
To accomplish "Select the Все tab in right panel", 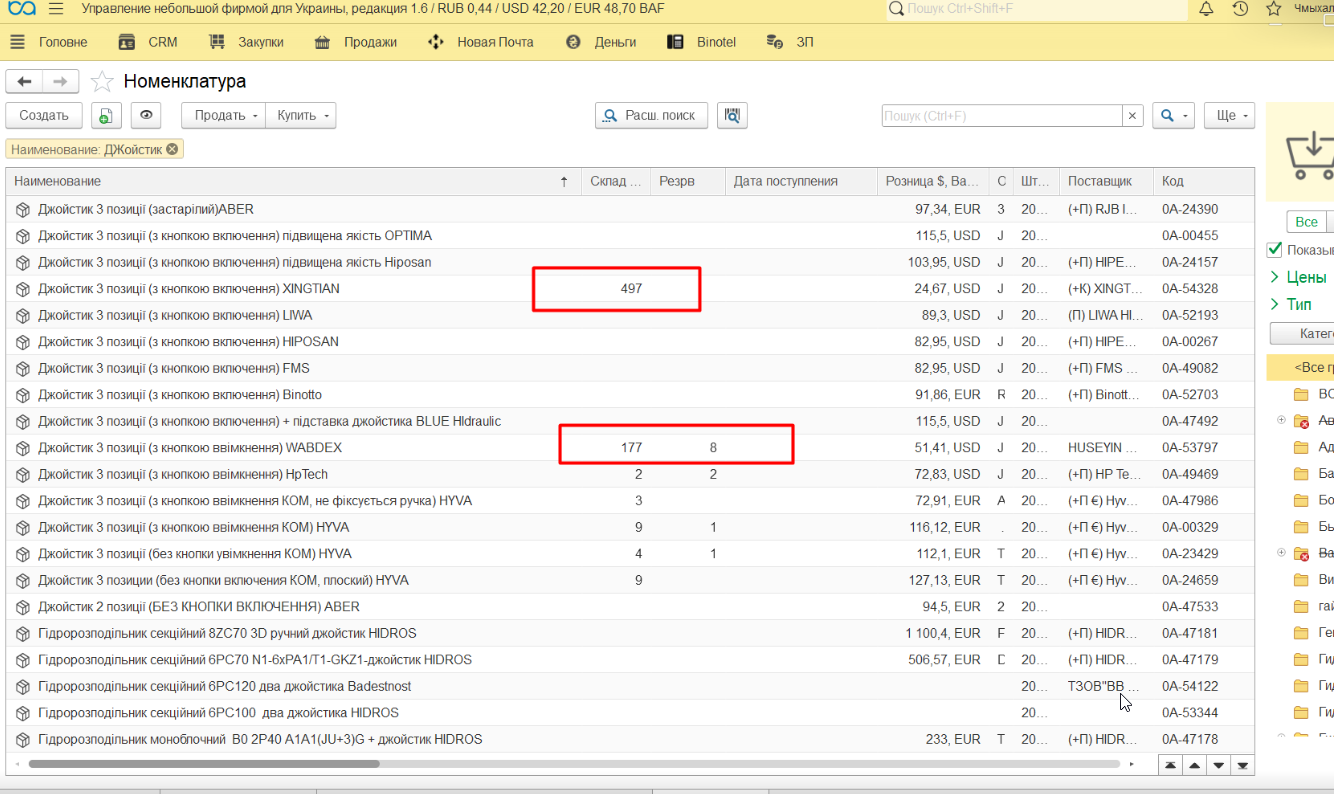I will click(x=1306, y=222).
